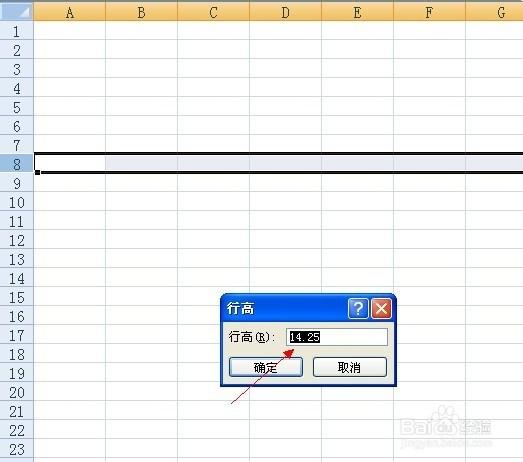Image resolution: width=523 pixels, height=462 pixels.
Task: Select row 11 header
Action: [17, 221]
